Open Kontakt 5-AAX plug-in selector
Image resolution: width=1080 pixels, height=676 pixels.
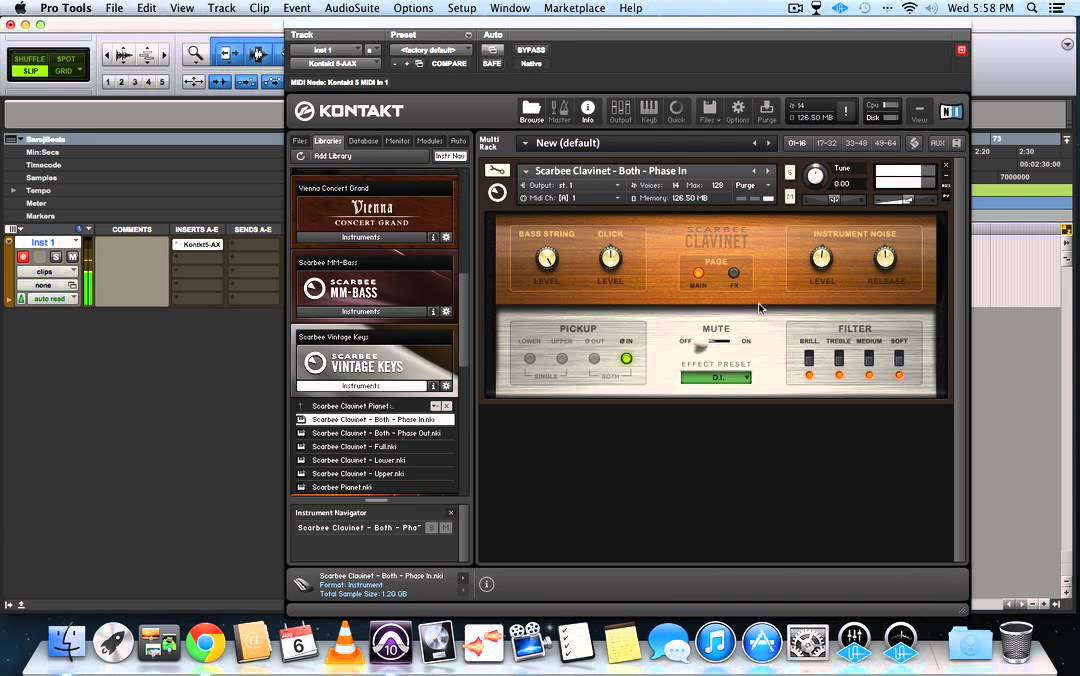pyautogui.click(x=335, y=63)
